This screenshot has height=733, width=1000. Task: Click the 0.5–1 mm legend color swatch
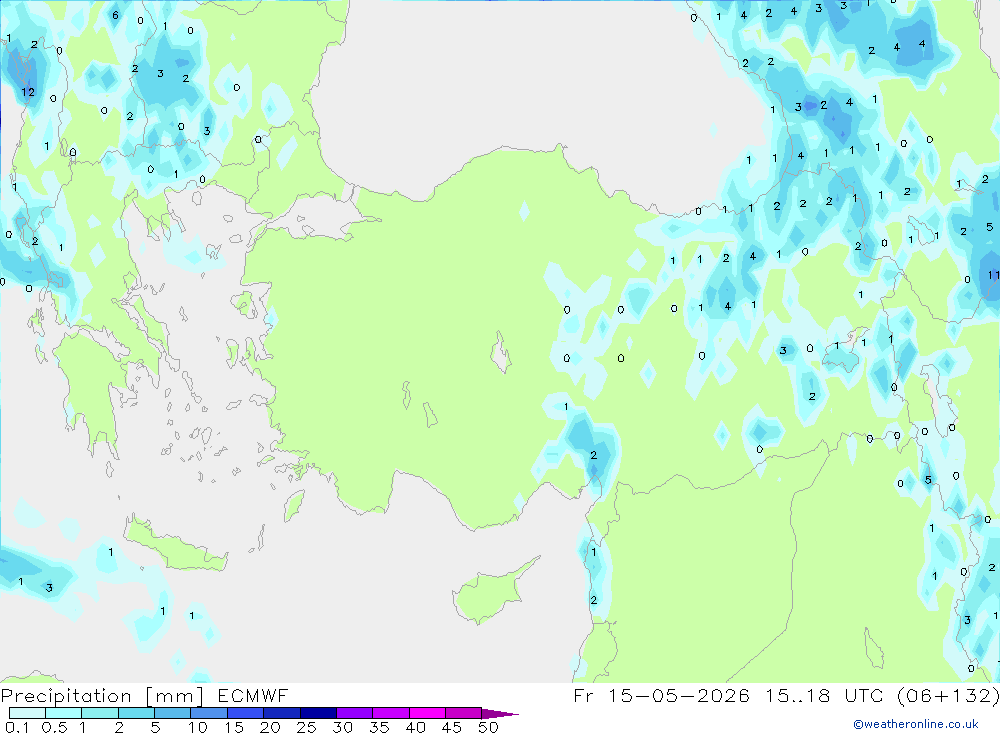64,713
